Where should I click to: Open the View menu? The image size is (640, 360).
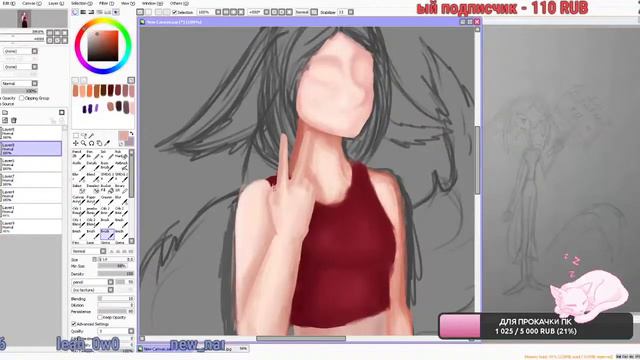128,3
